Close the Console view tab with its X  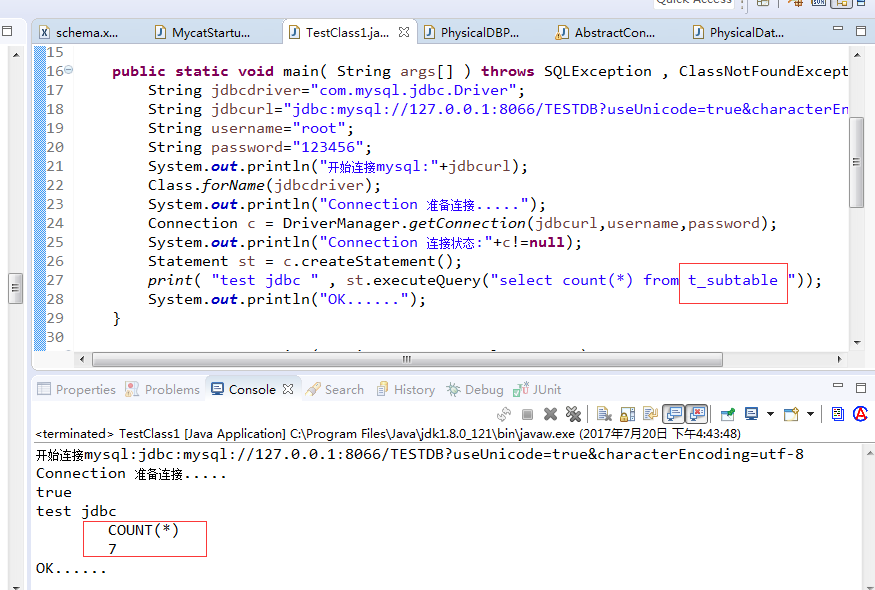pos(288,389)
